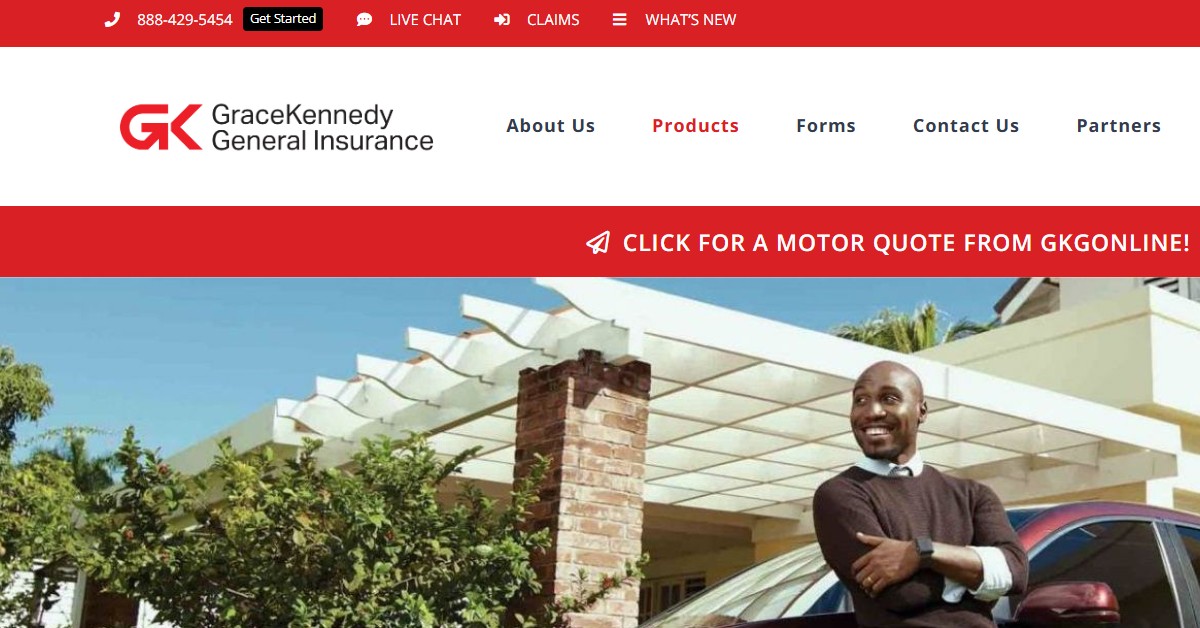Click the phone handset icon
1200x628 pixels.
112,20
